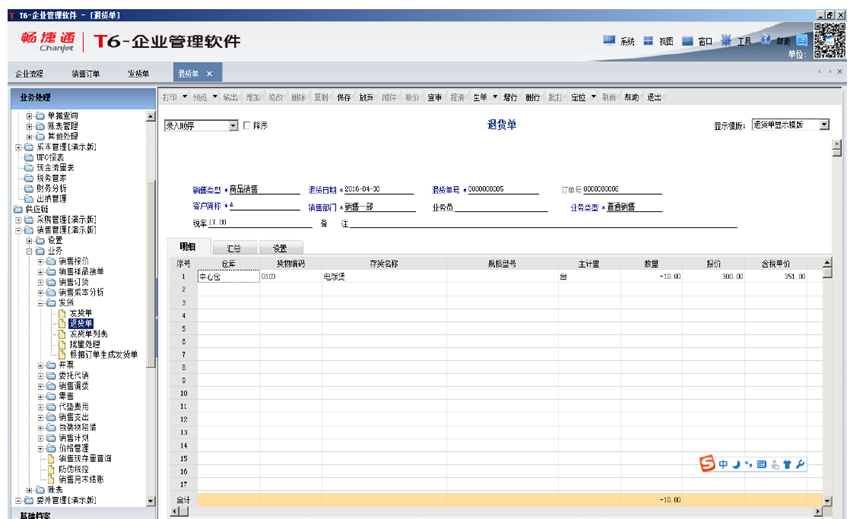Open the 预览 preview dropdown arrow
This screenshot has height=519, width=850.
click(x=215, y=97)
